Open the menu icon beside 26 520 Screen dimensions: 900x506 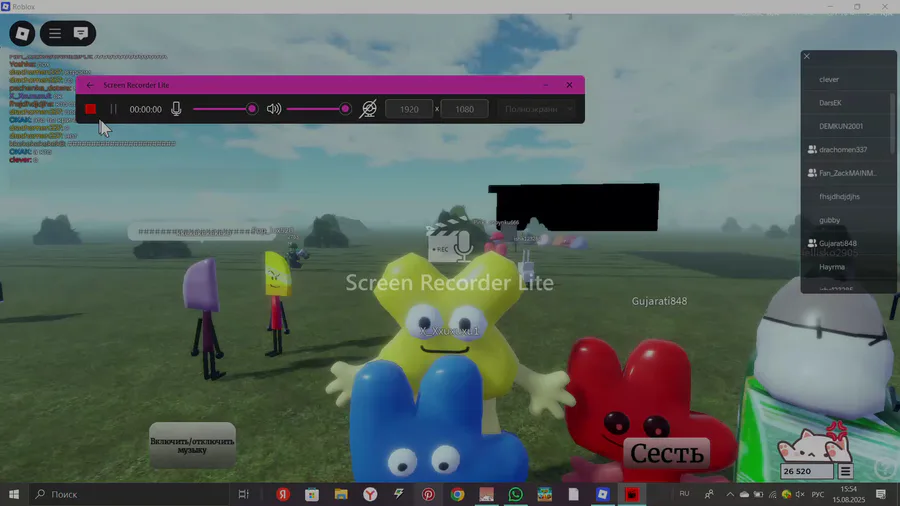click(845, 471)
